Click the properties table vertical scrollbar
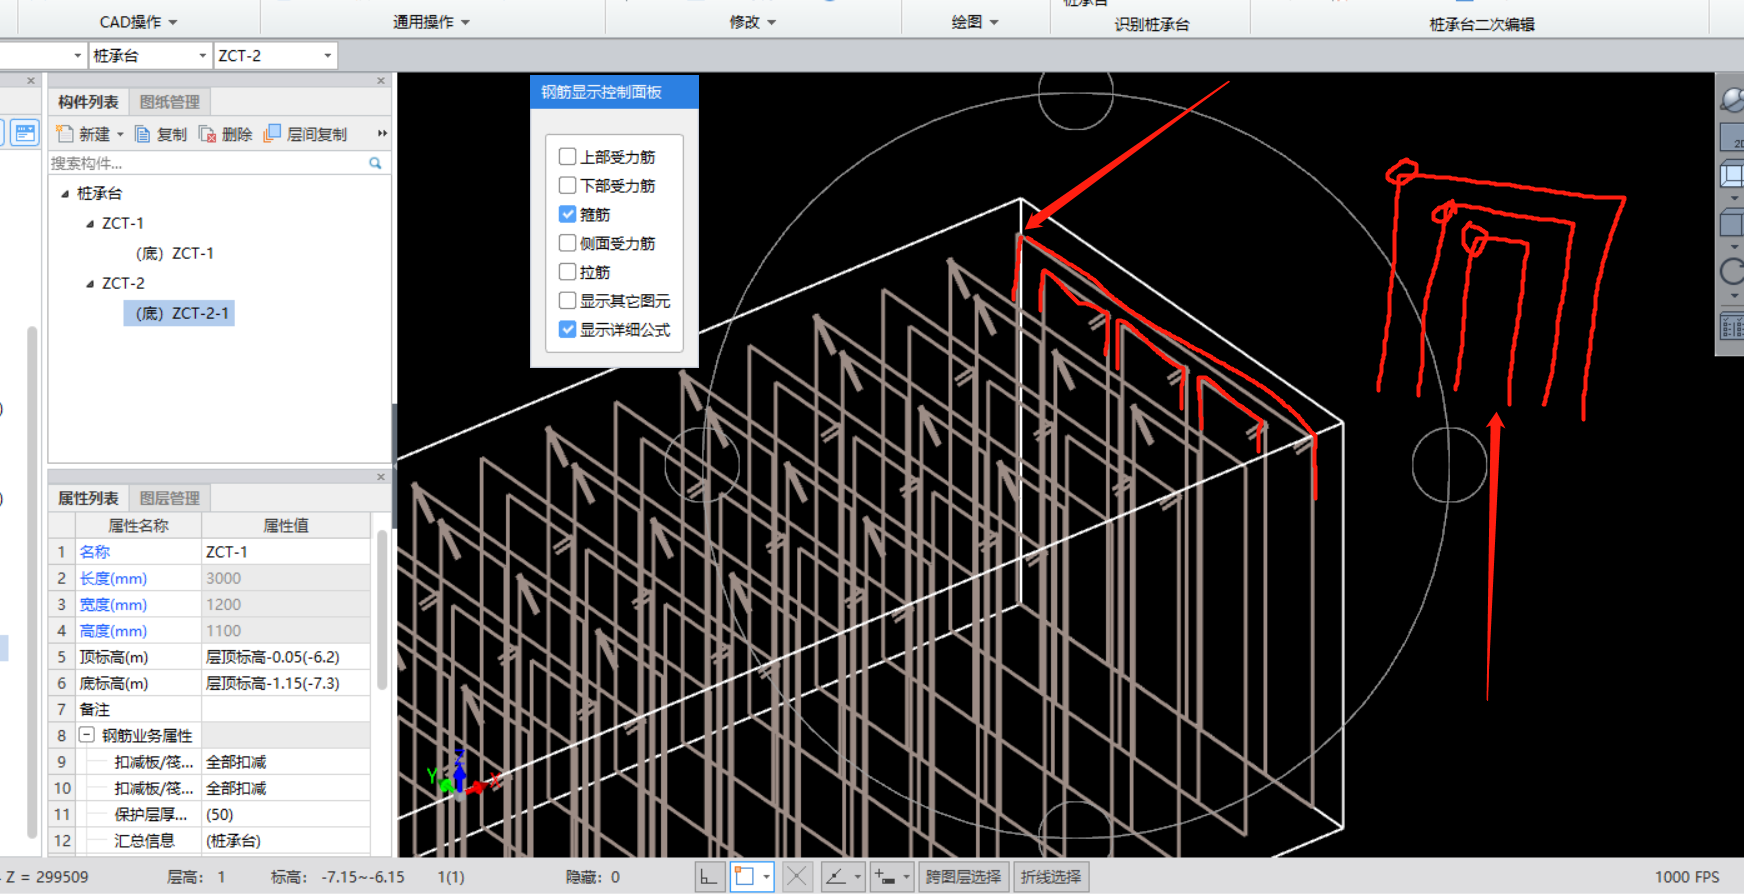The height and width of the screenshot is (894, 1744). [x=382, y=610]
